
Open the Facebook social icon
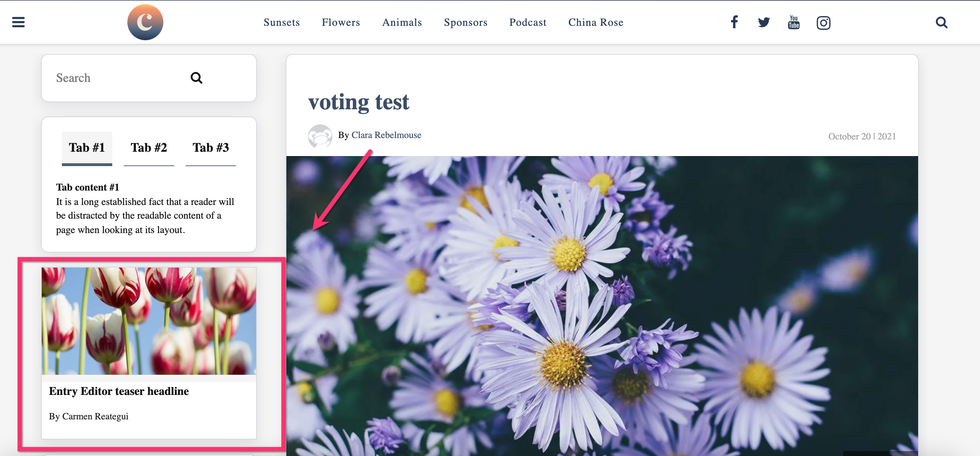click(734, 22)
